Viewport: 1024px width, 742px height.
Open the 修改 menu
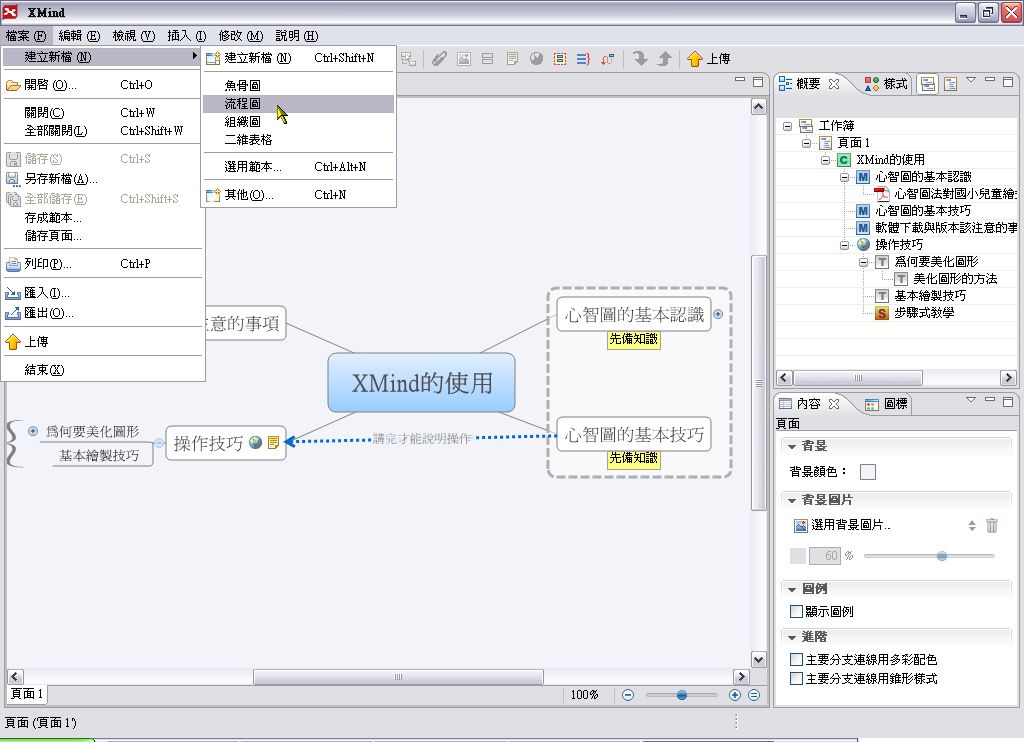click(240, 36)
